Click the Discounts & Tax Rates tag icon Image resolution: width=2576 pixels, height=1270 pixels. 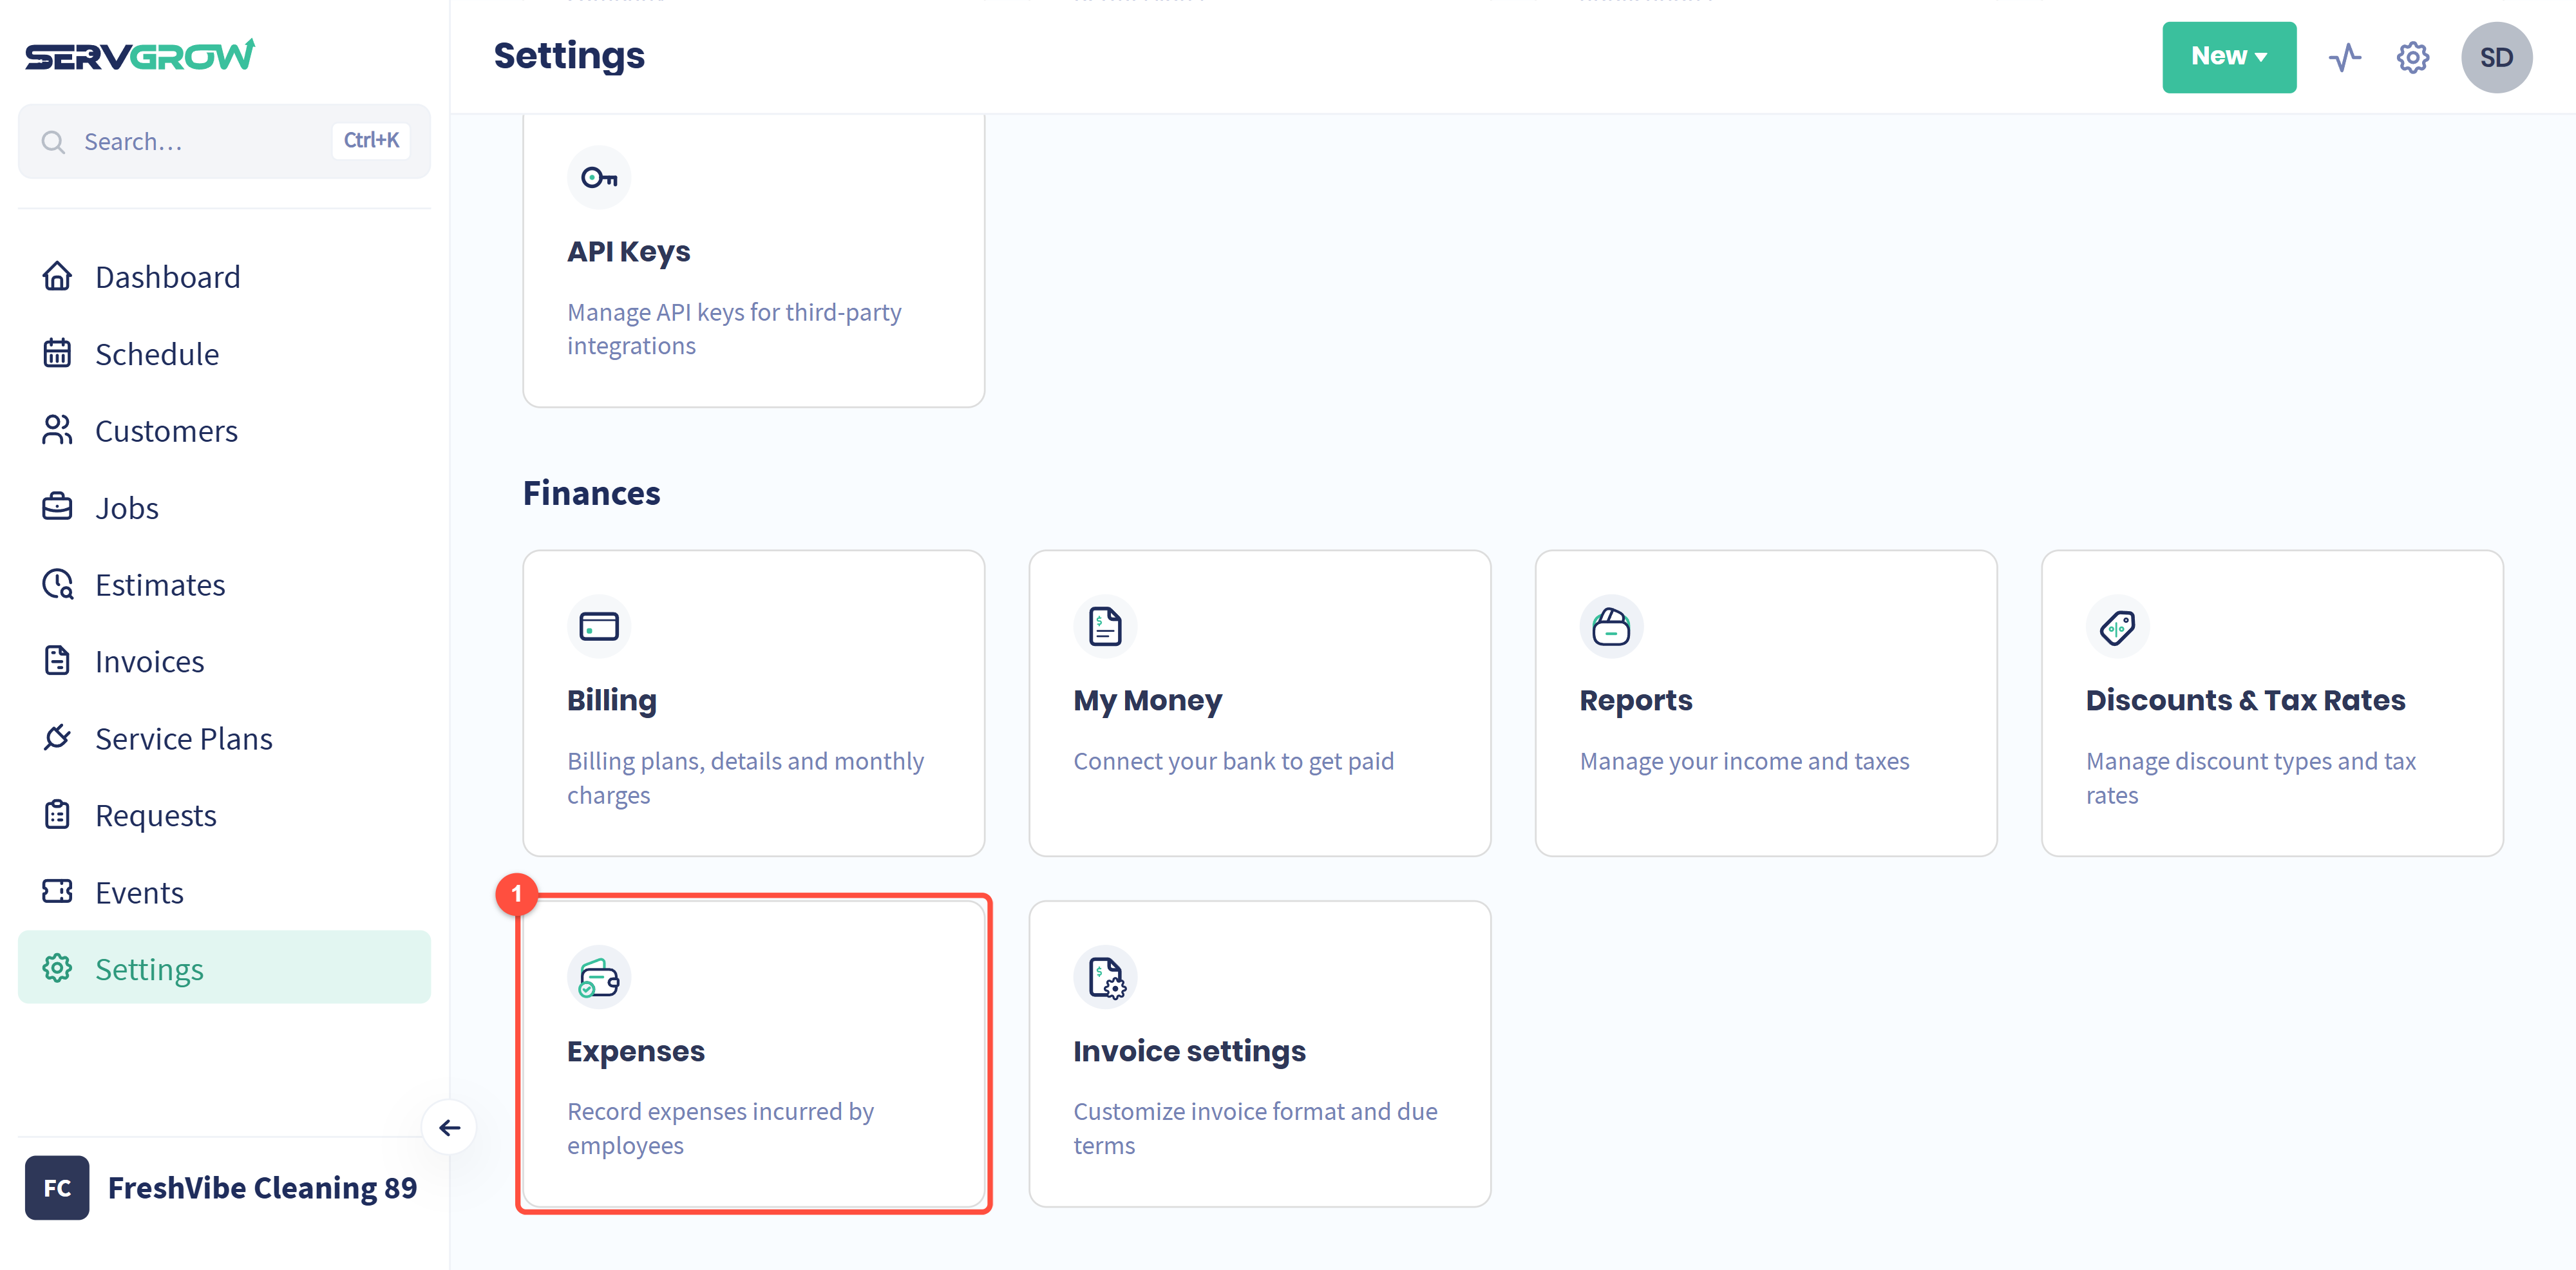2117,627
